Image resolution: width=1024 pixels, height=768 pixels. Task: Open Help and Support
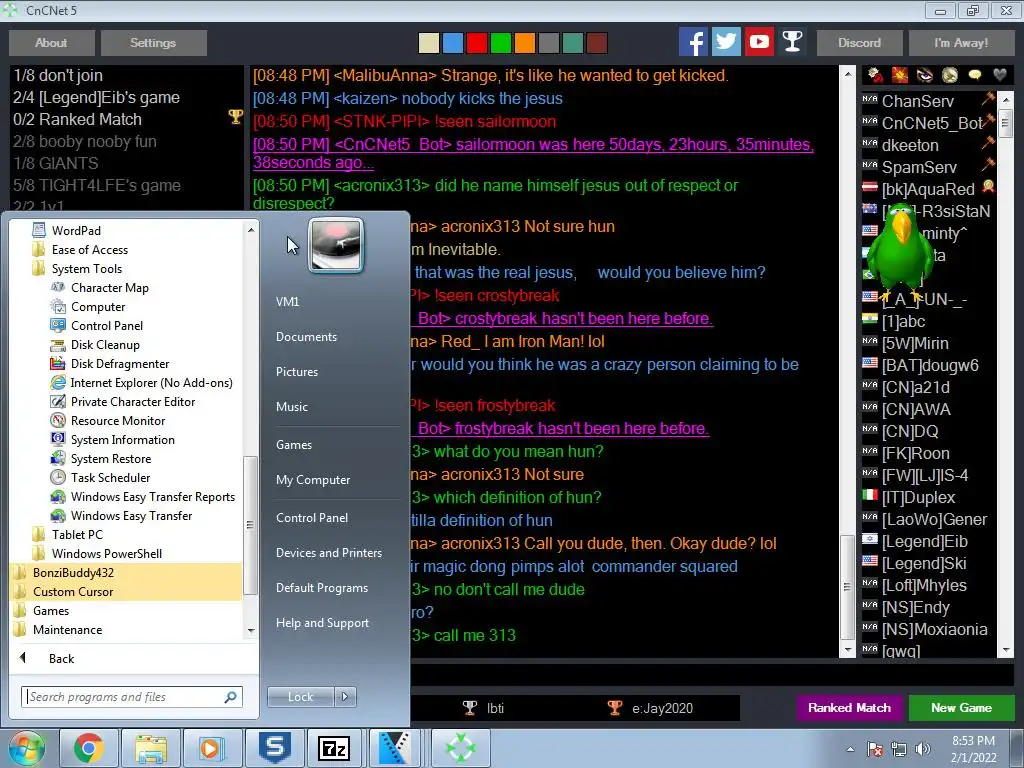[323, 623]
